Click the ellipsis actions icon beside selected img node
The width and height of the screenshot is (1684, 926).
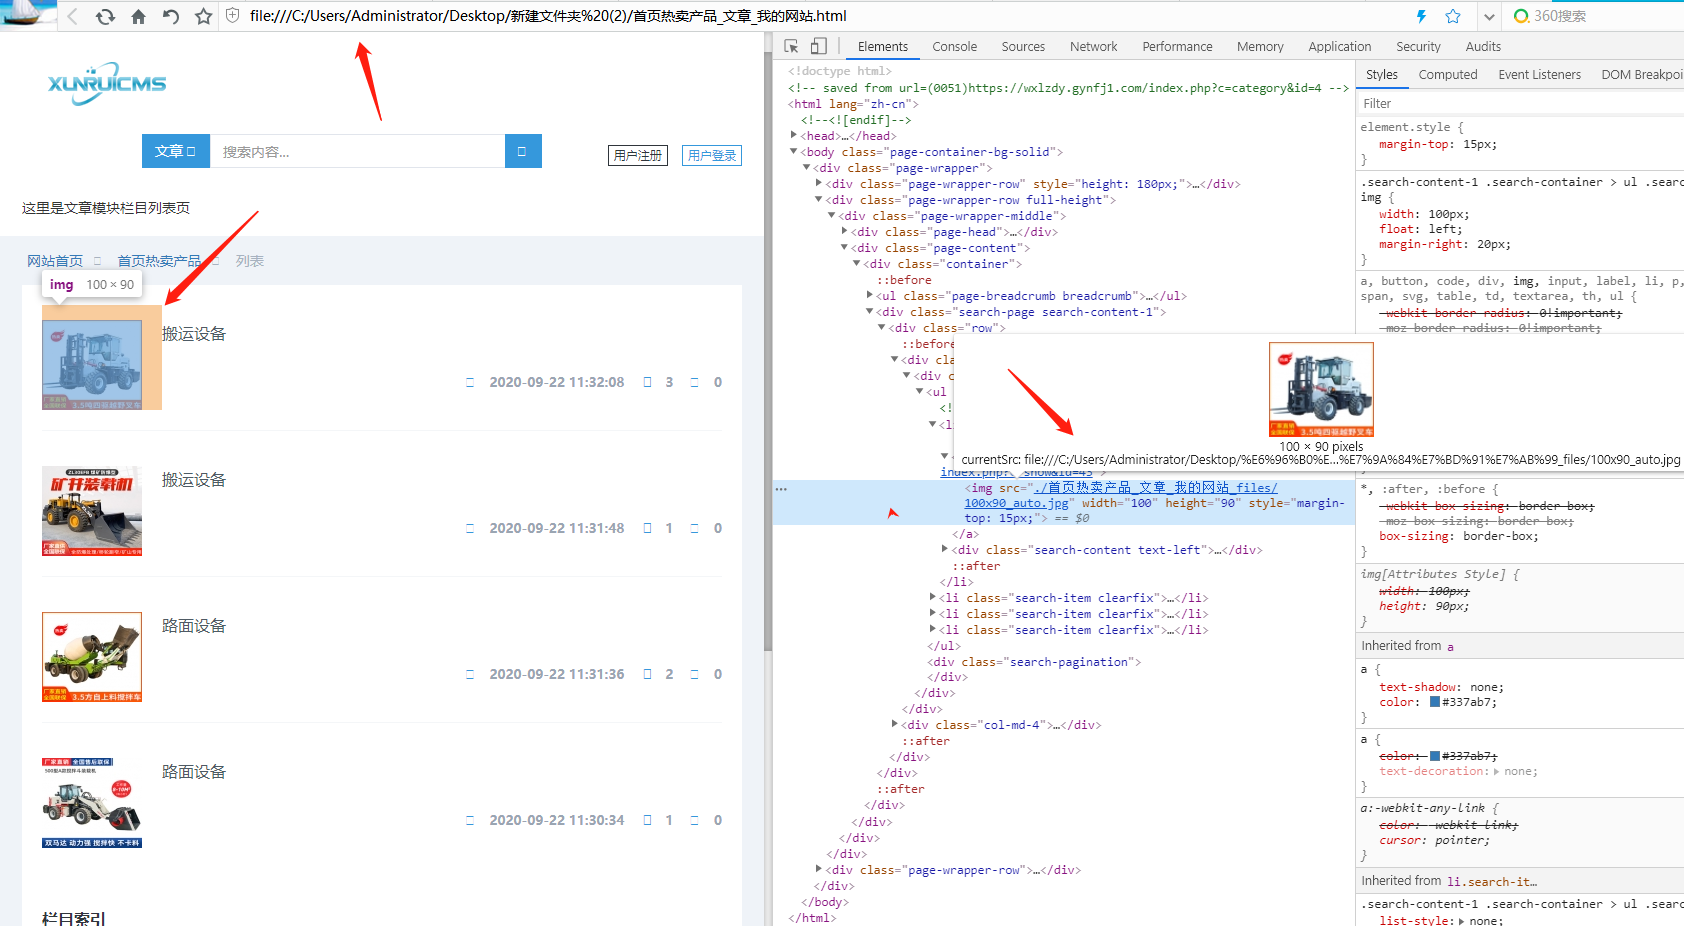781,489
